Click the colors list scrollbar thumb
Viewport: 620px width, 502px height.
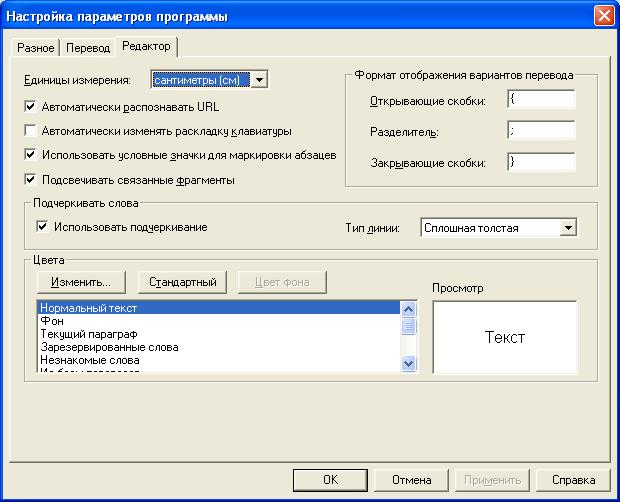(408, 326)
